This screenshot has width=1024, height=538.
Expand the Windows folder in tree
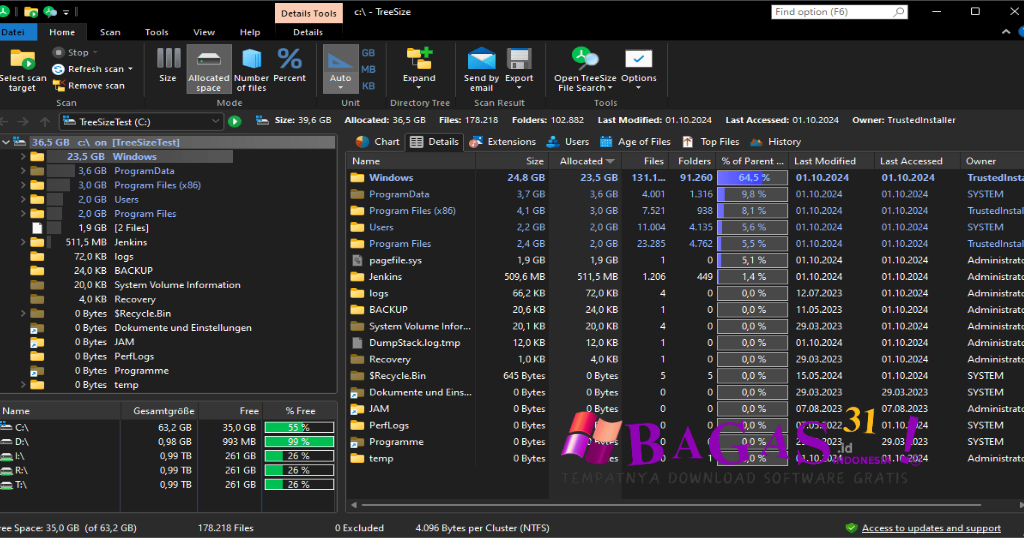click(x=23, y=157)
